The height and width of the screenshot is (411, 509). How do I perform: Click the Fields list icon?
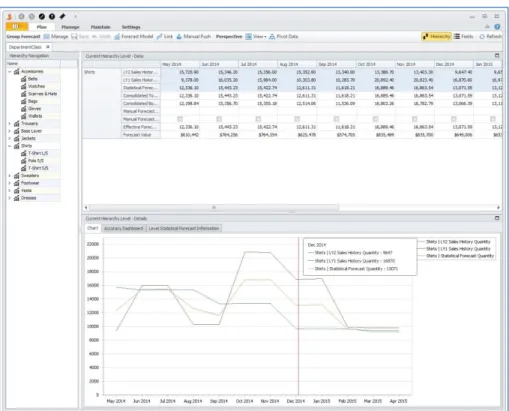pos(457,36)
